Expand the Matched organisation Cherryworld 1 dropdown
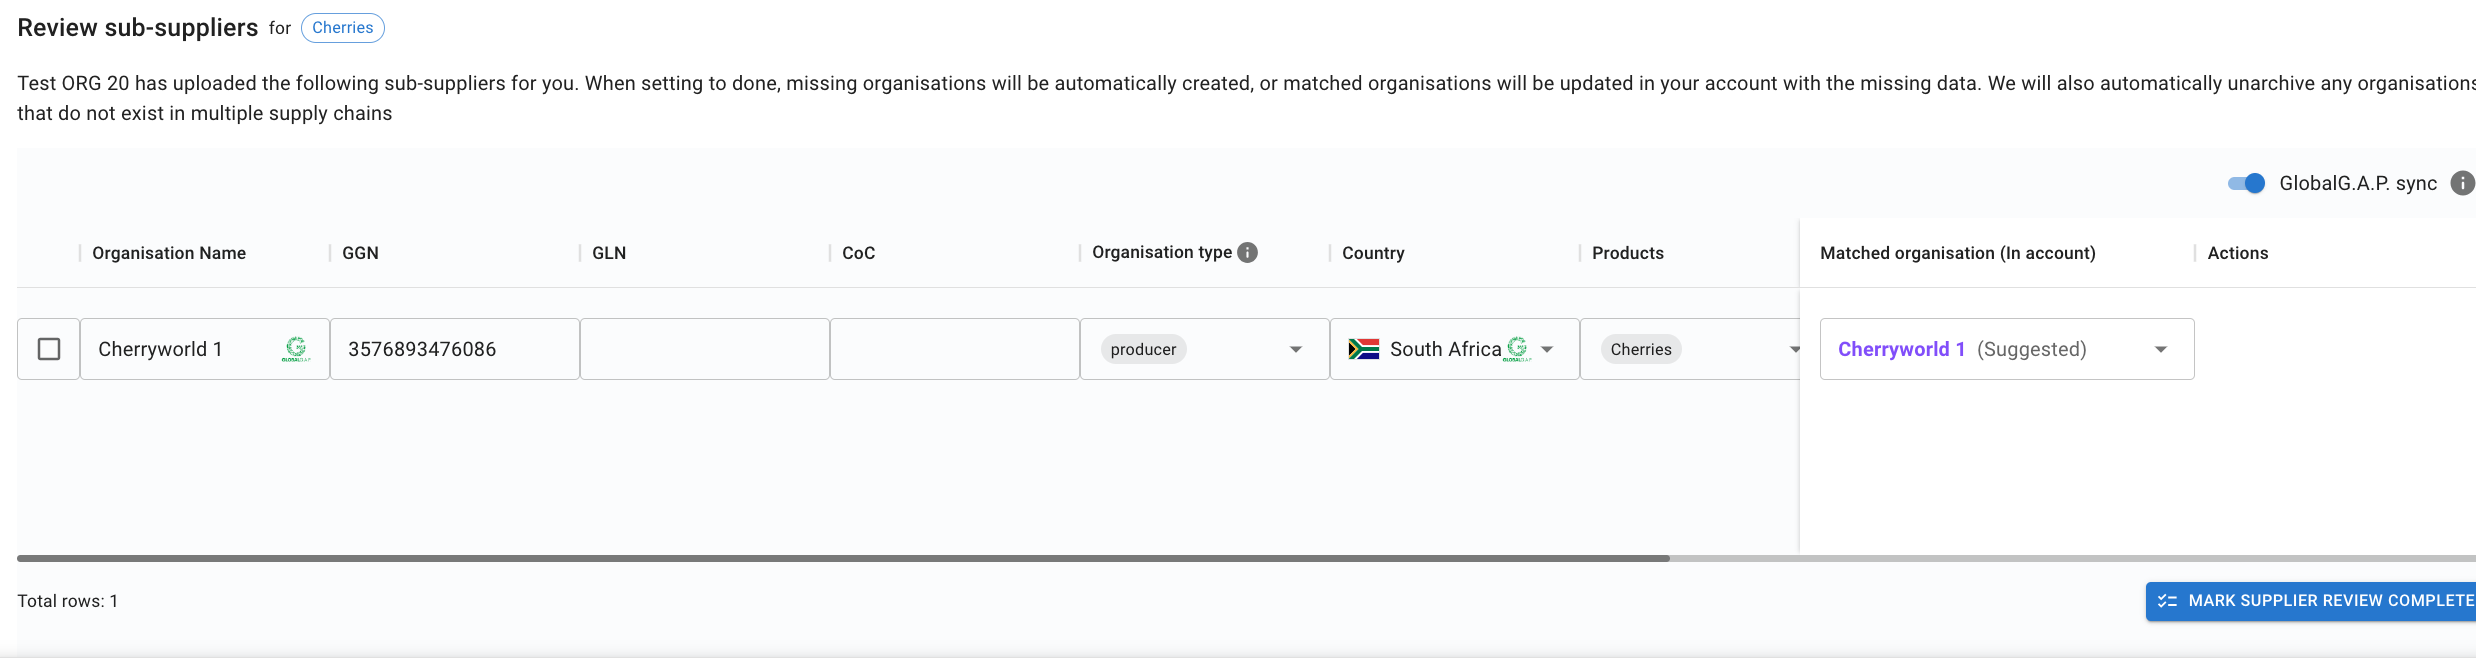This screenshot has width=2476, height=668. (2161, 349)
